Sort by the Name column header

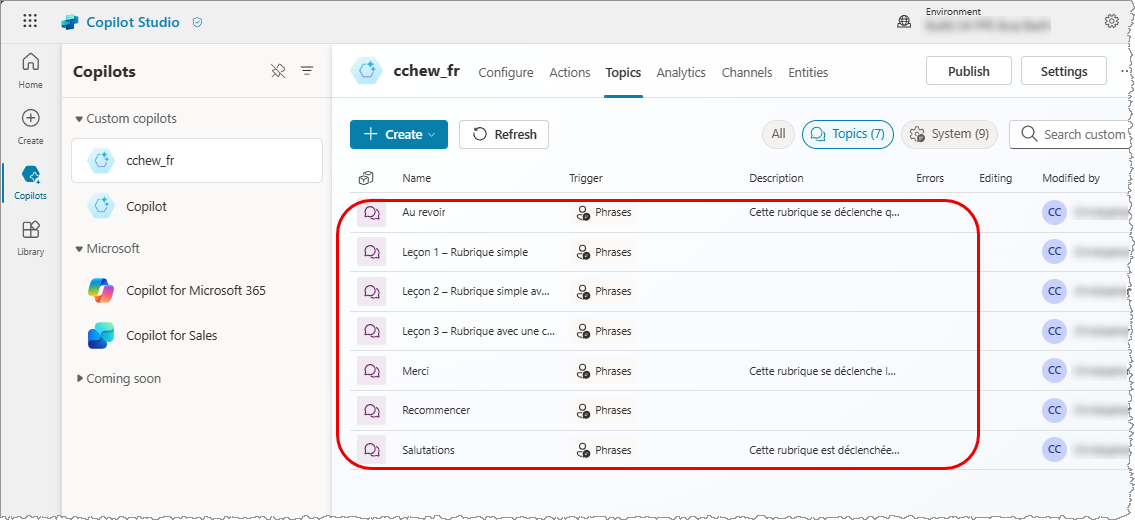[416, 178]
